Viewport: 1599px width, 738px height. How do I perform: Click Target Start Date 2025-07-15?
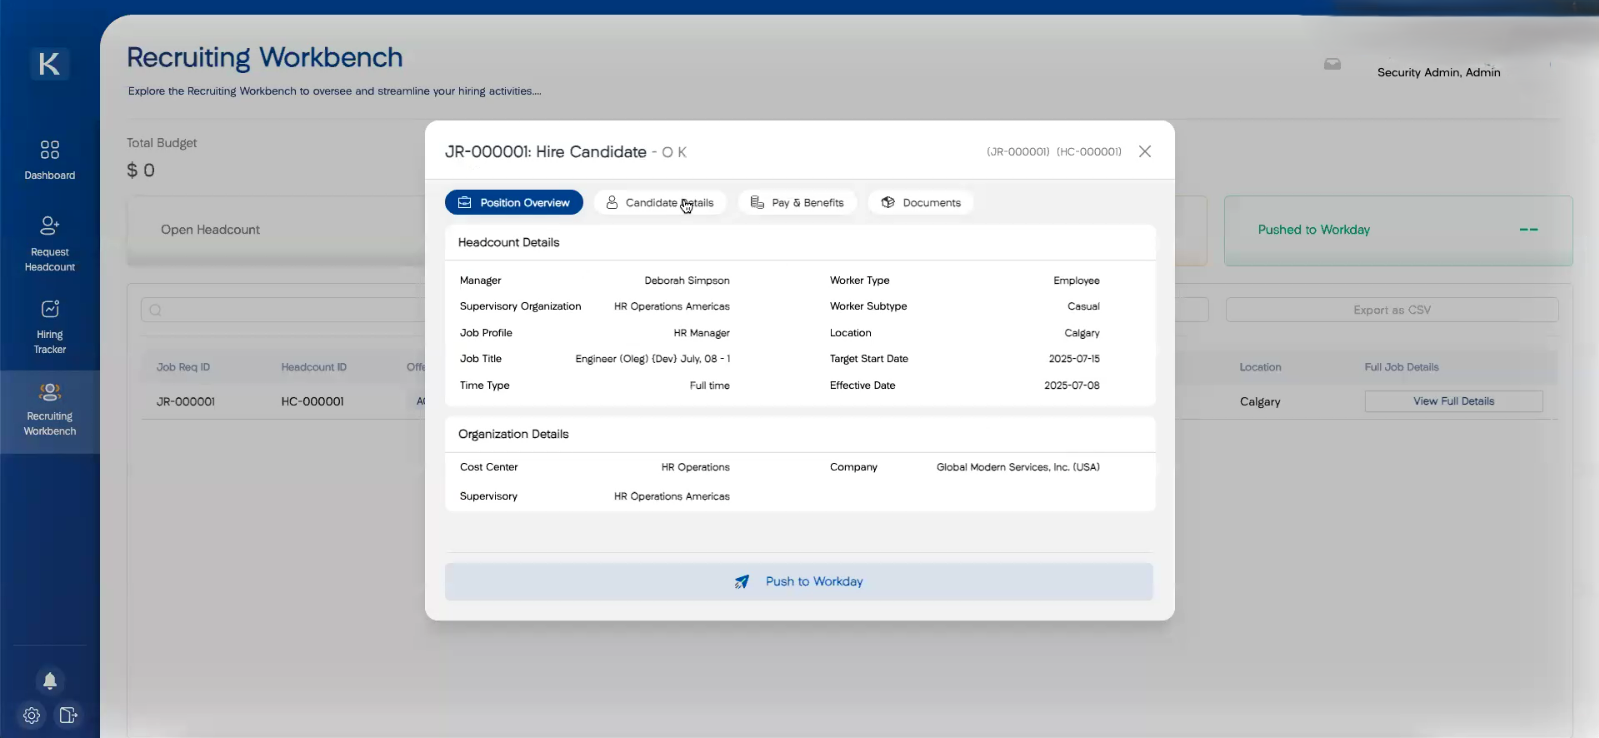click(x=1074, y=358)
